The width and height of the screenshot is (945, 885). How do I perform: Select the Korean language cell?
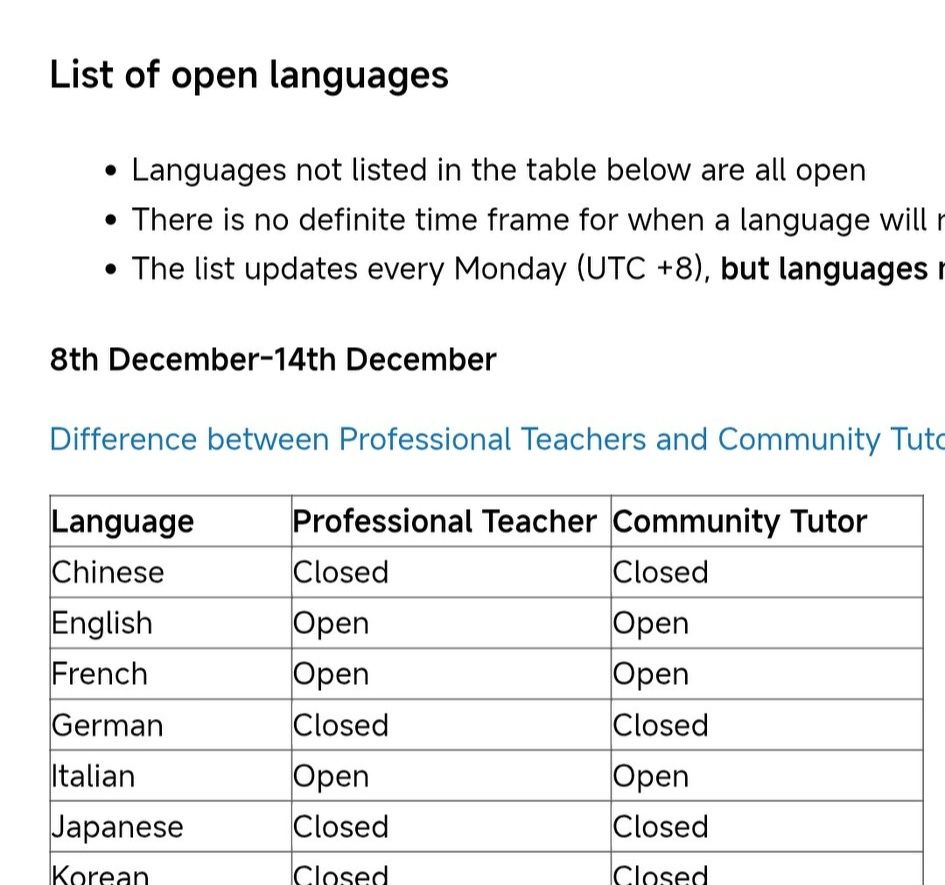click(171, 869)
